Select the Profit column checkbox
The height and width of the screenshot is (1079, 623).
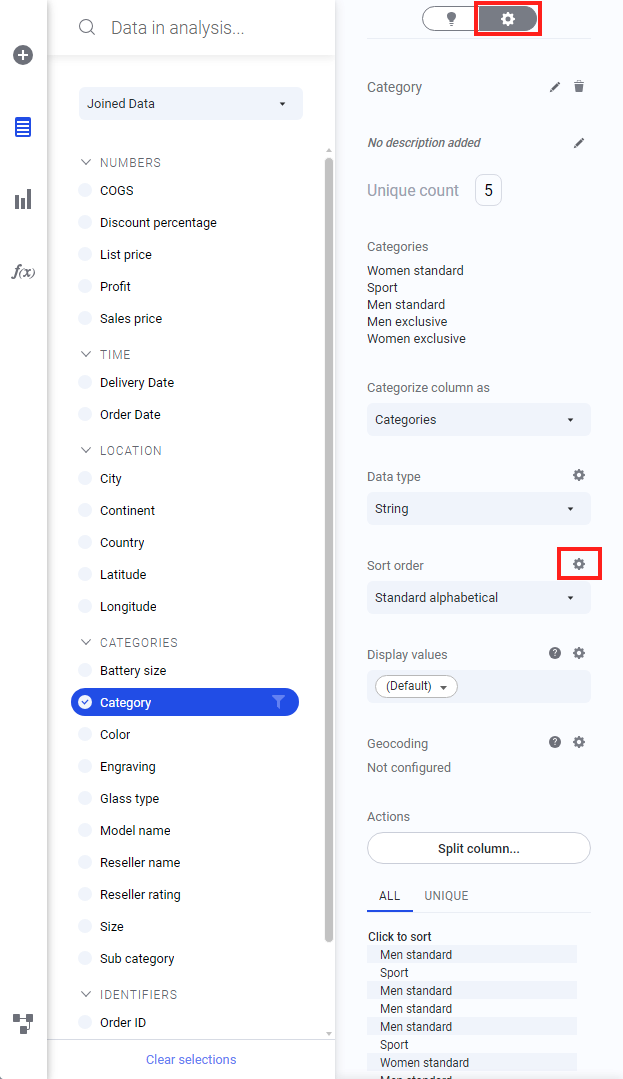[x=85, y=287]
